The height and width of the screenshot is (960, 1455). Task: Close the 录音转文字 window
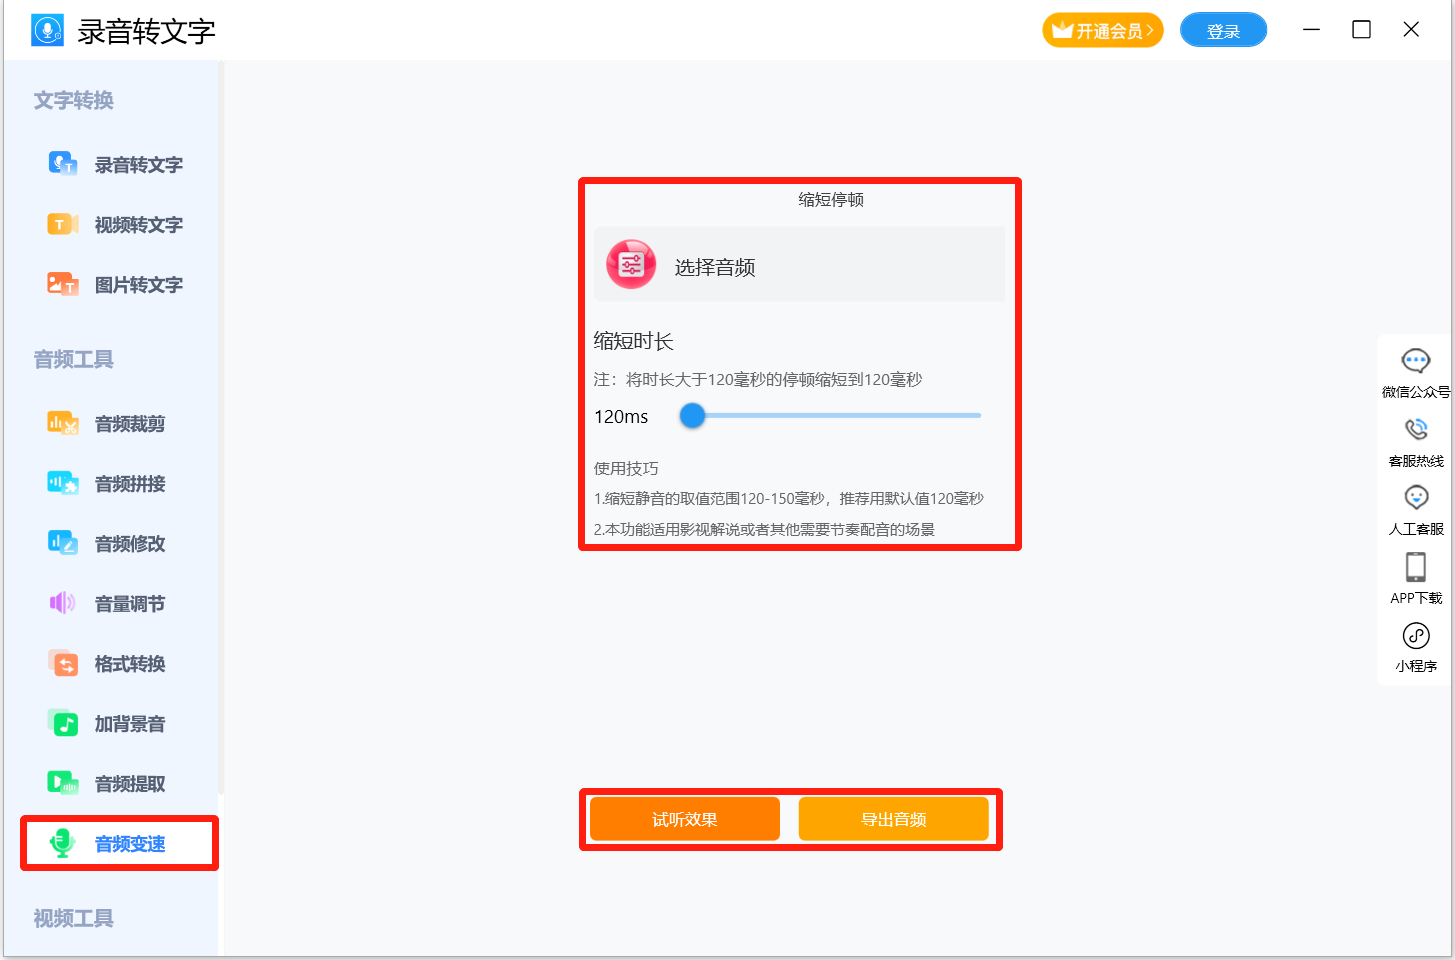pyautogui.click(x=1411, y=30)
